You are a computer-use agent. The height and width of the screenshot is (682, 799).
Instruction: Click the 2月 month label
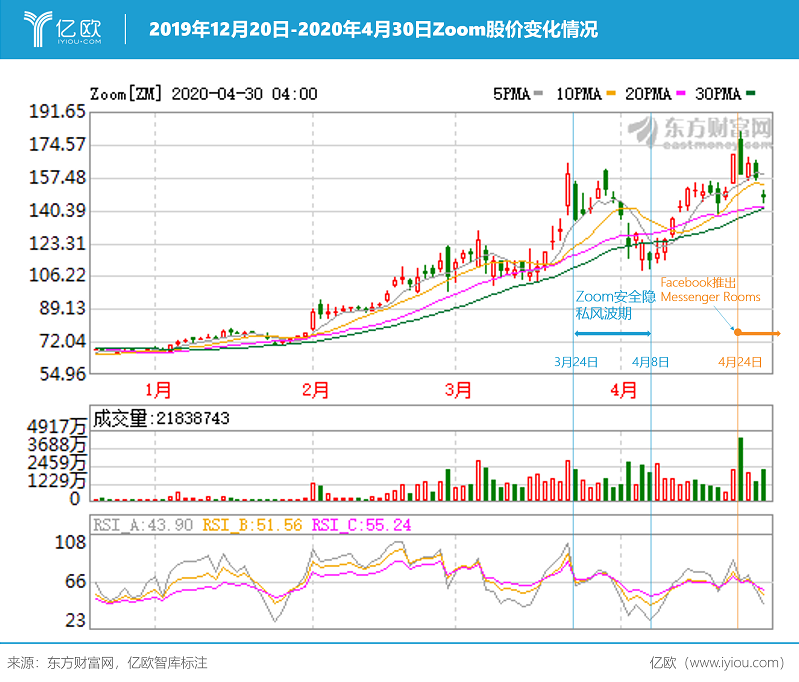click(x=315, y=390)
